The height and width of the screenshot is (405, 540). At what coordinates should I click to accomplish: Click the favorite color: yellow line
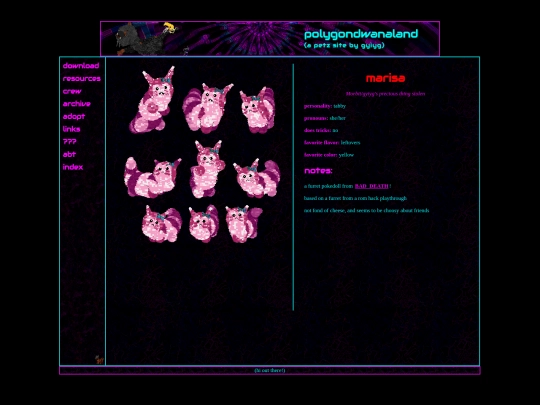[x=329, y=155]
